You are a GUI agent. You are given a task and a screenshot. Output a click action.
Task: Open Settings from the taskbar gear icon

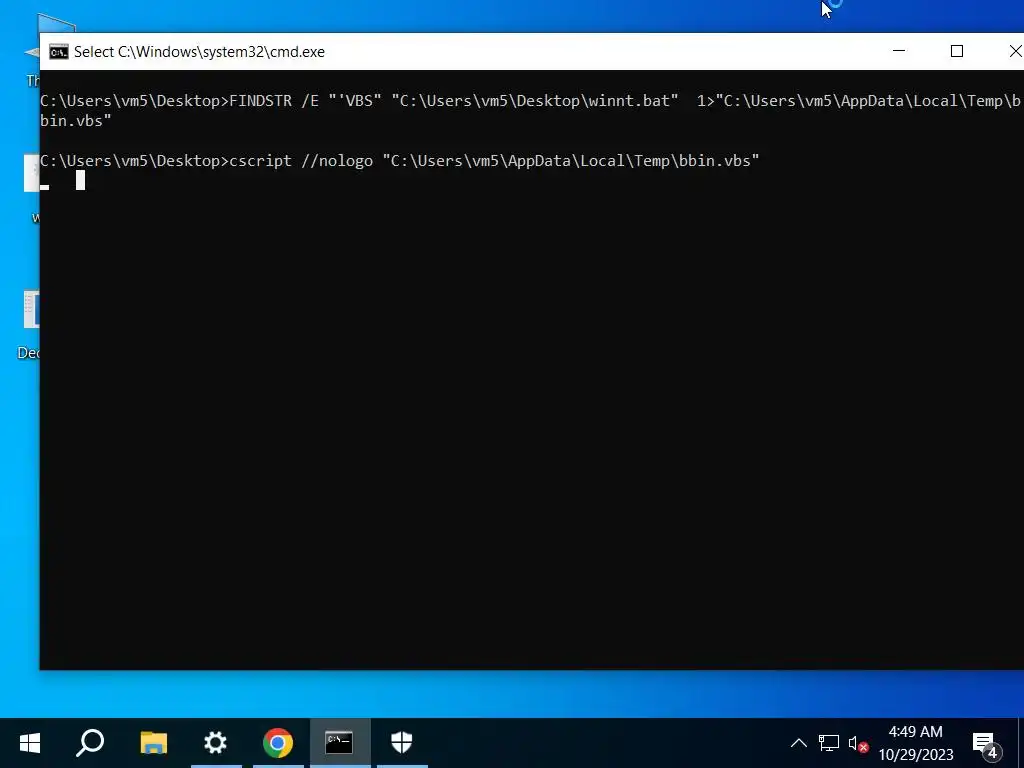click(x=216, y=743)
